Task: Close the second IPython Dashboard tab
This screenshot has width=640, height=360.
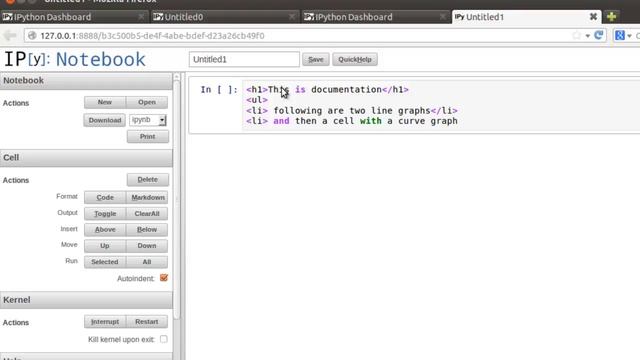Action: (442, 17)
